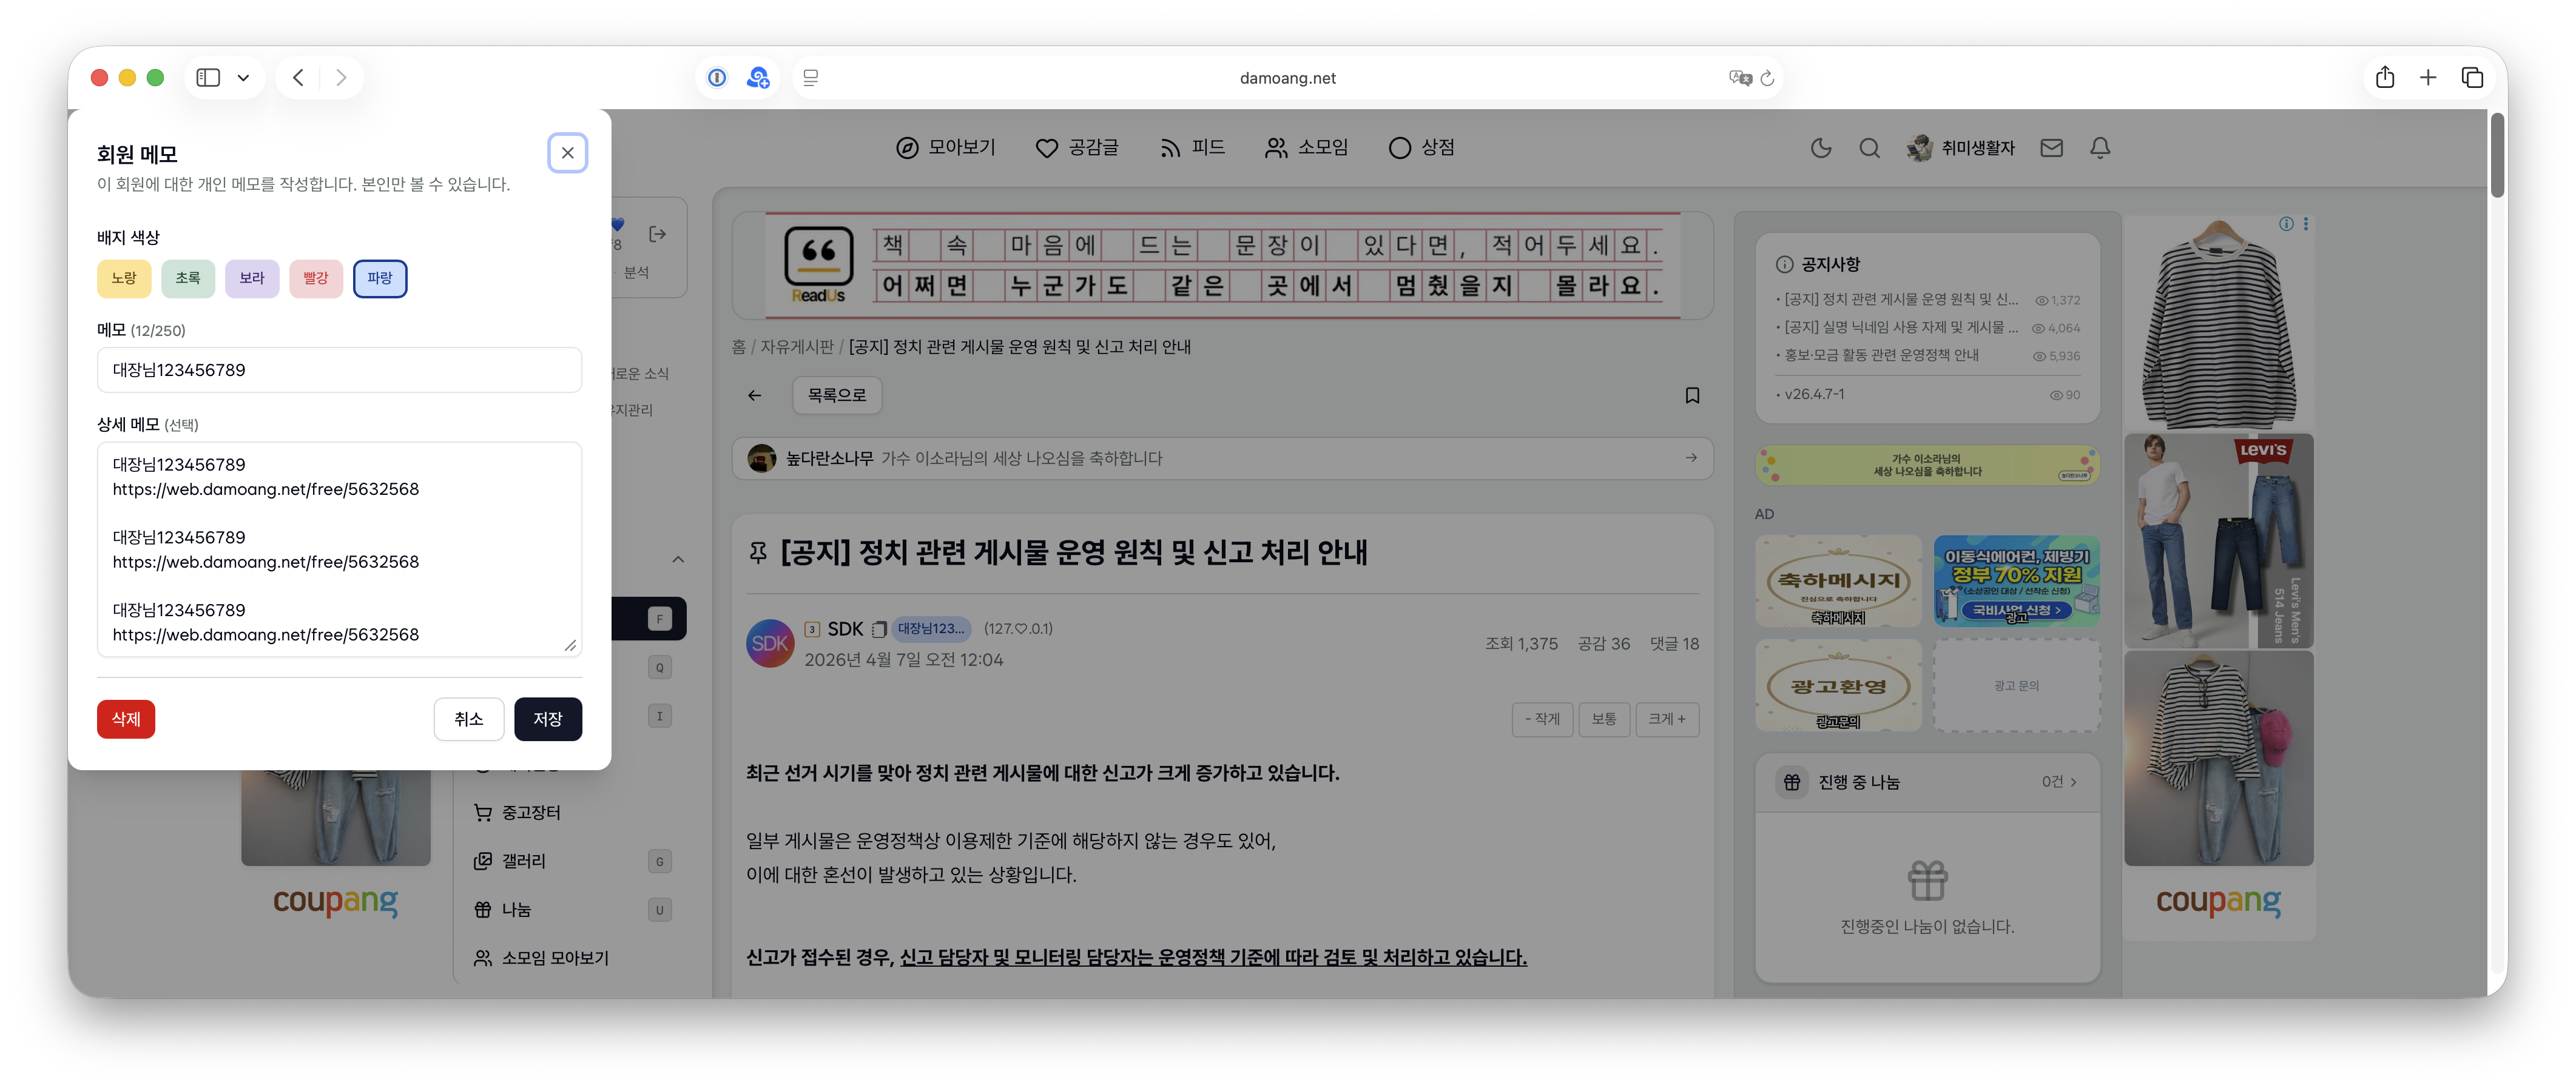Go forward in Safari history

(341, 77)
